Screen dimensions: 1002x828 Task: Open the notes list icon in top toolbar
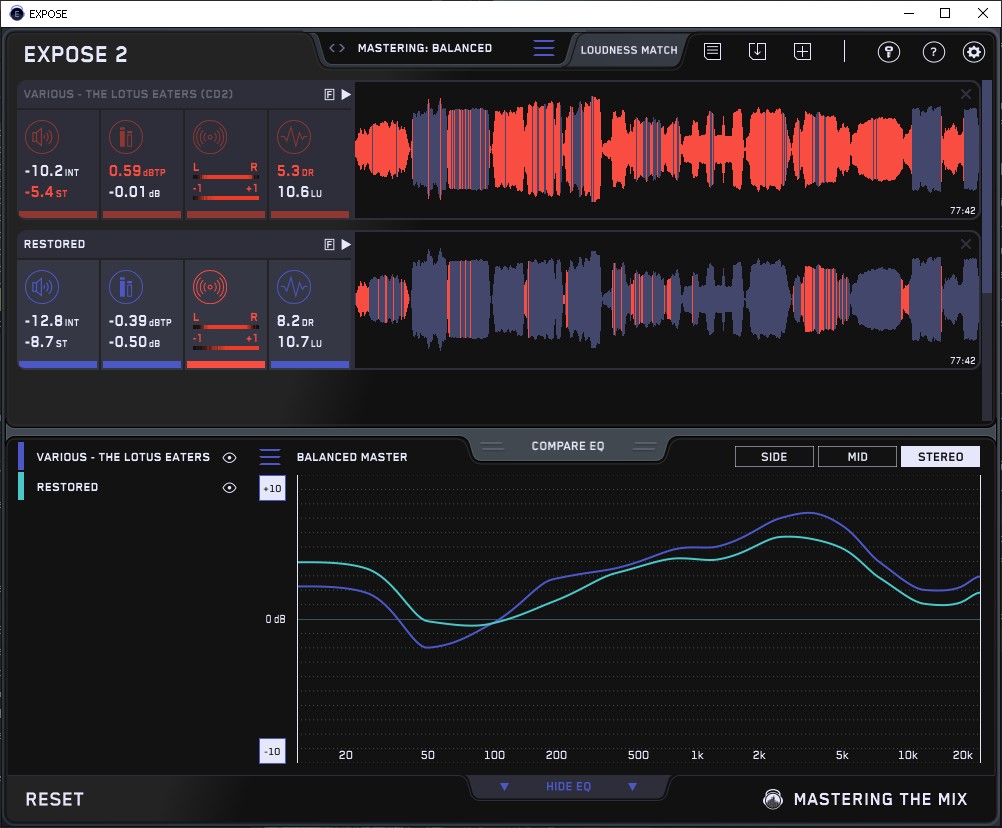pos(713,51)
